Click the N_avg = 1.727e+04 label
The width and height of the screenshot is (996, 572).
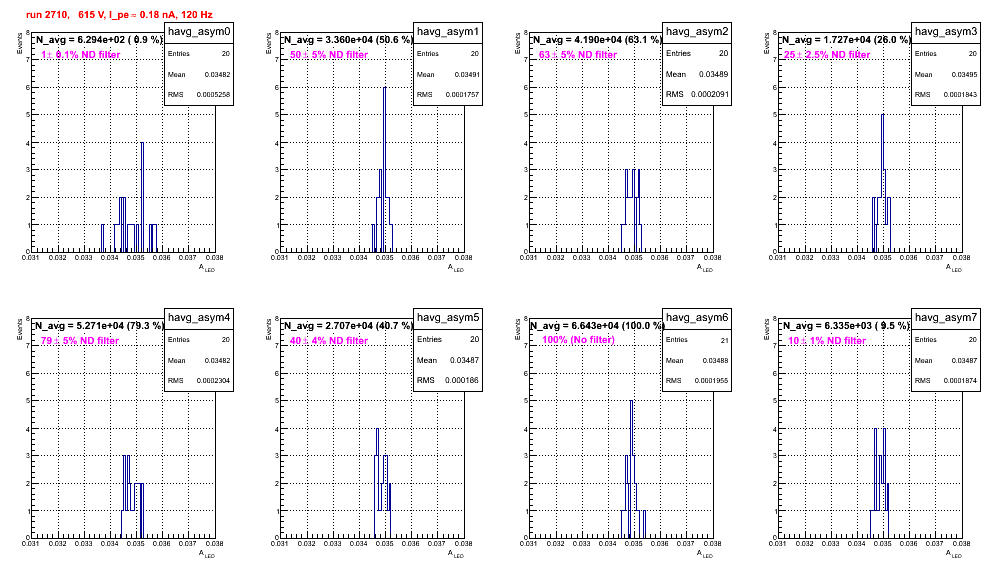[x=845, y=40]
